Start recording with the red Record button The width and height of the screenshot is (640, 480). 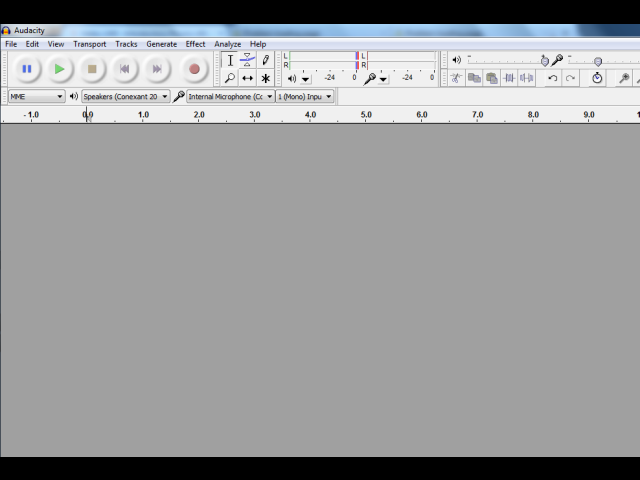(194, 69)
